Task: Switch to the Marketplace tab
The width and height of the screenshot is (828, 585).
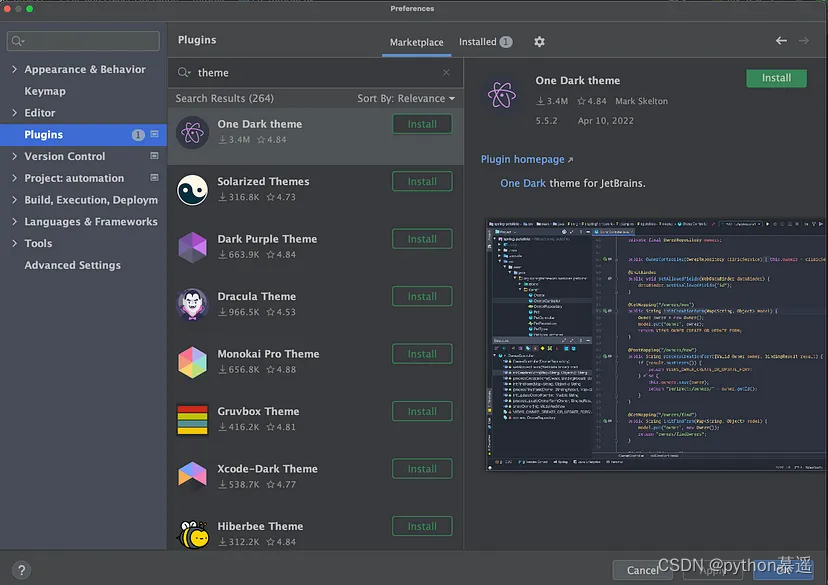Action: 417,42
